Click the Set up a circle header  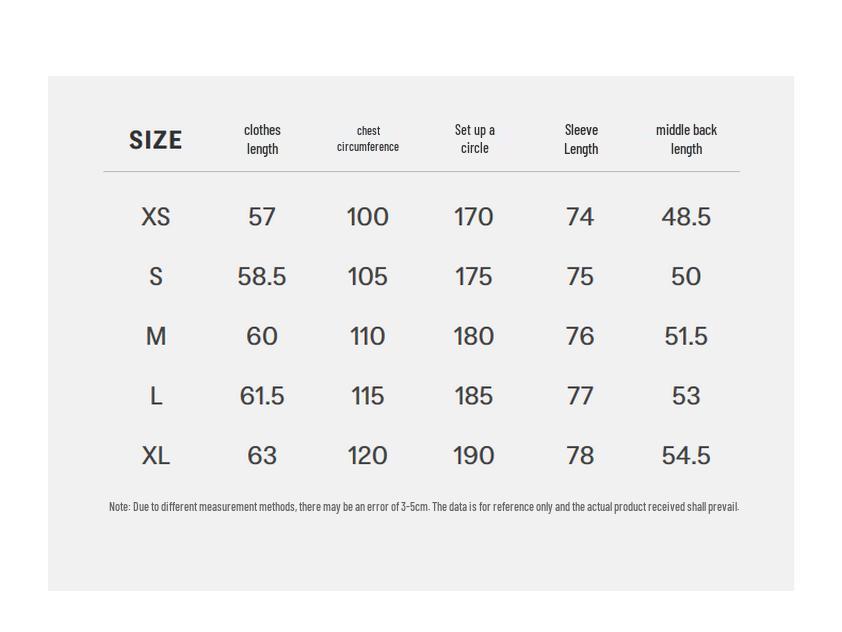coord(474,139)
